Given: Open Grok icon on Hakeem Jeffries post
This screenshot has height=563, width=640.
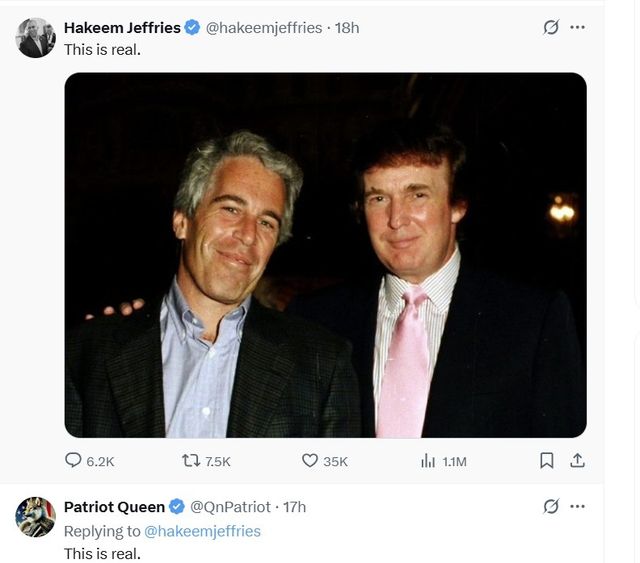Looking at the screenshot, I should pos(550,28).
